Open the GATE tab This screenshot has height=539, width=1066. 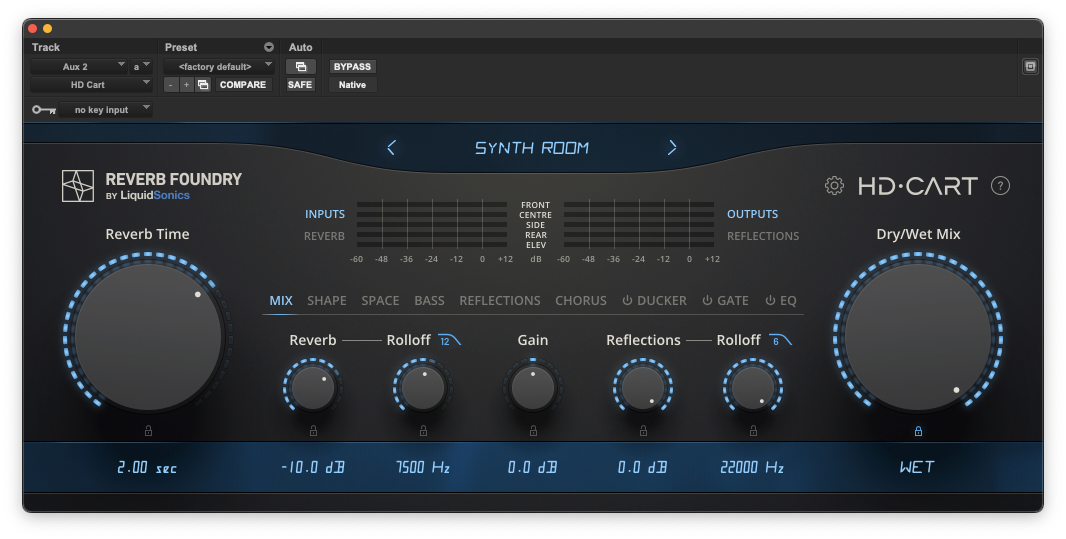pos(733,300)
